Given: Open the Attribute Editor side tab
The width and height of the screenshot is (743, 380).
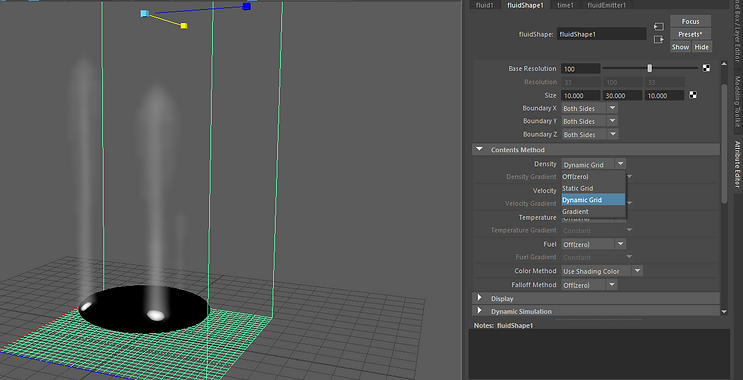Looking at the screenshot, I should coord(738,164).
